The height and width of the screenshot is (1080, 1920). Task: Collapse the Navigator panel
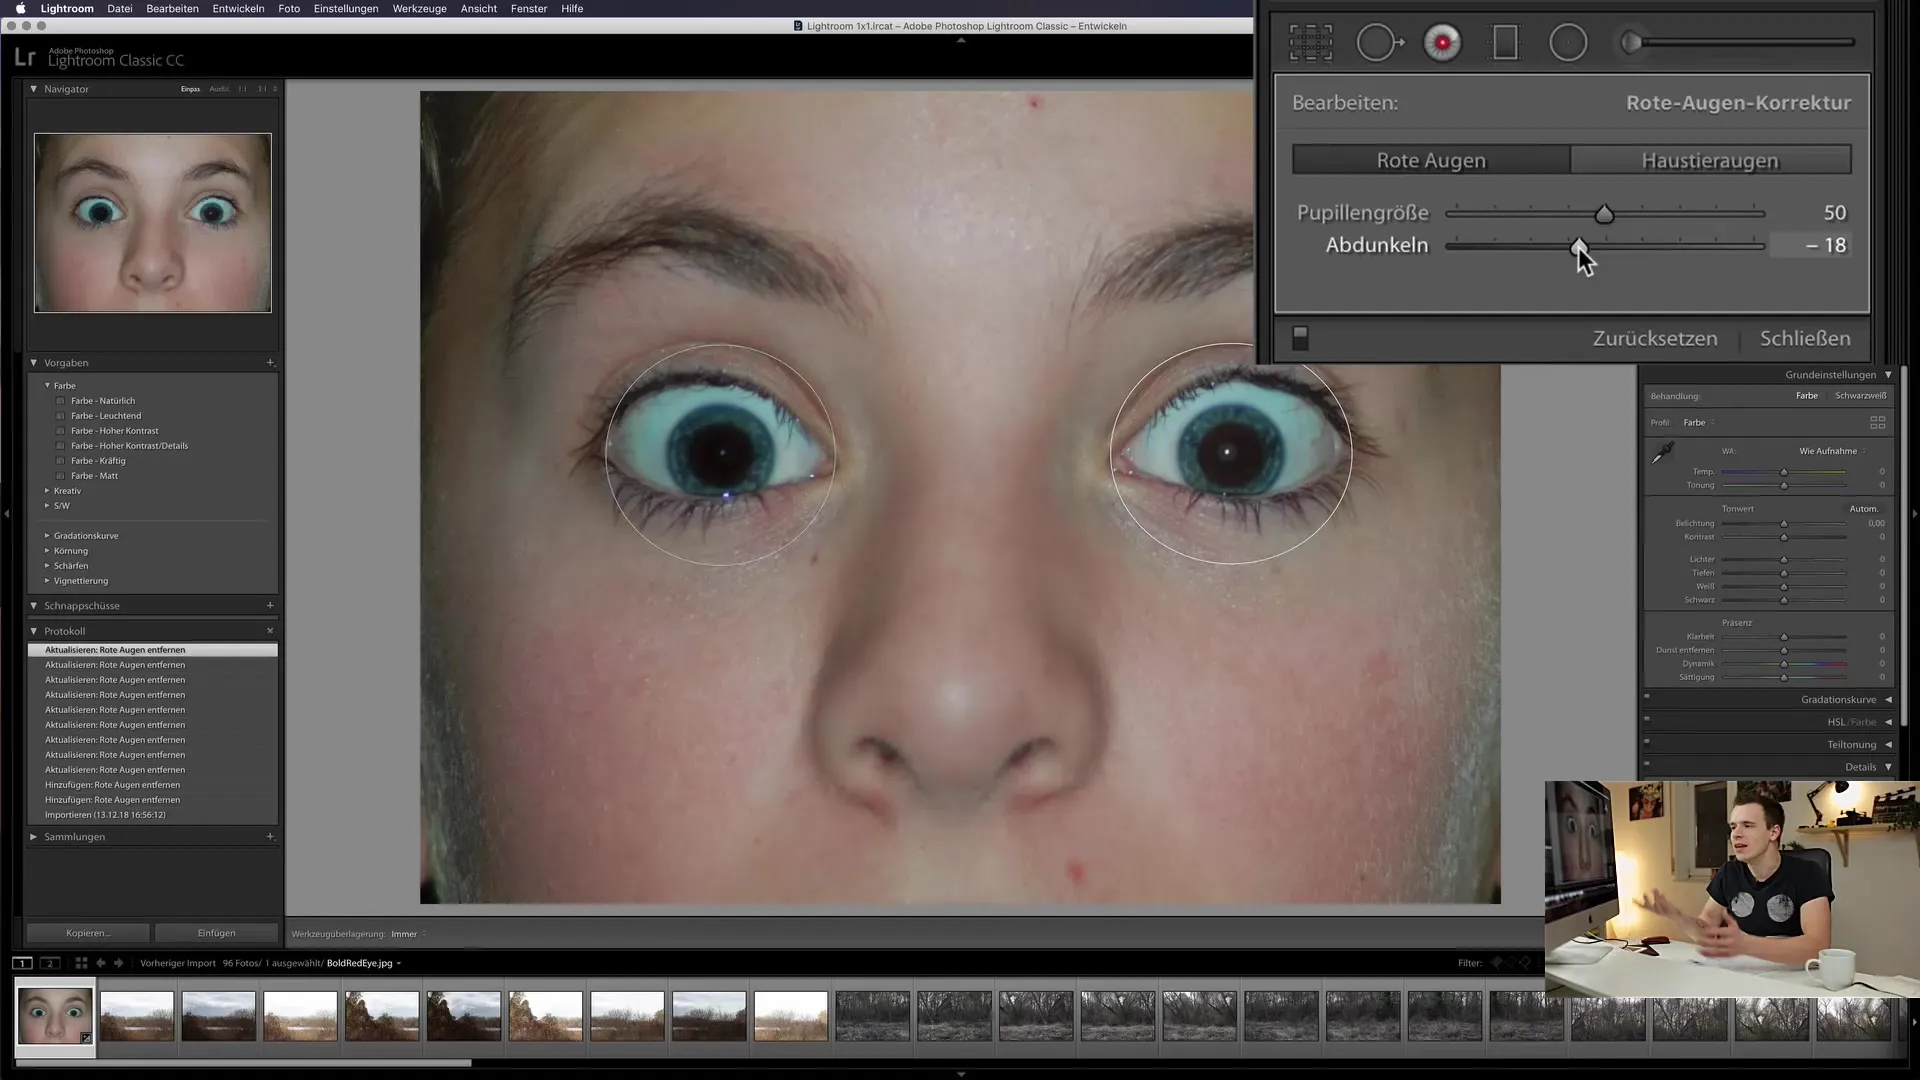point(34,89)
